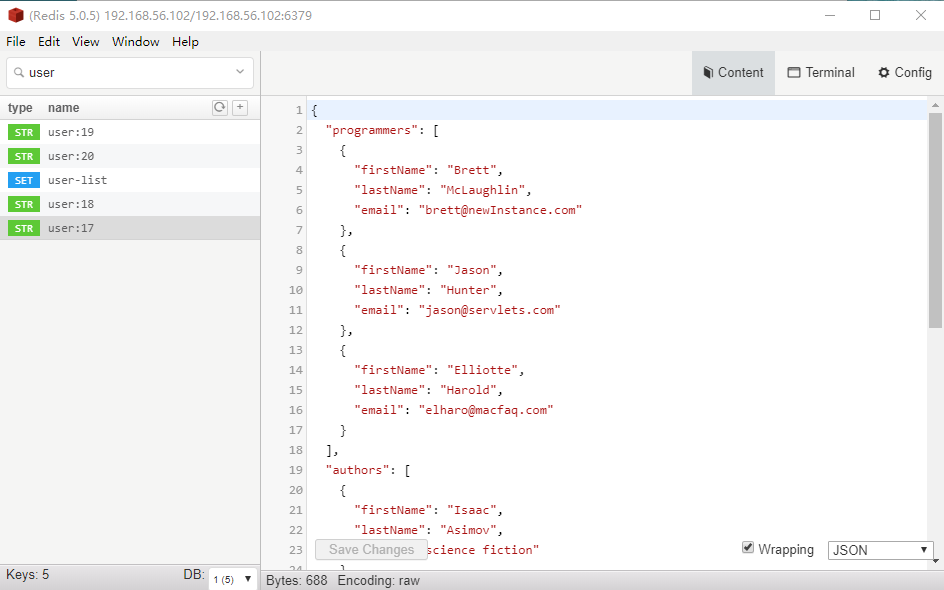Click "jason@servlets.com" email value
Image resolution: width=944 pixels, height=590 pixels.
489,309
